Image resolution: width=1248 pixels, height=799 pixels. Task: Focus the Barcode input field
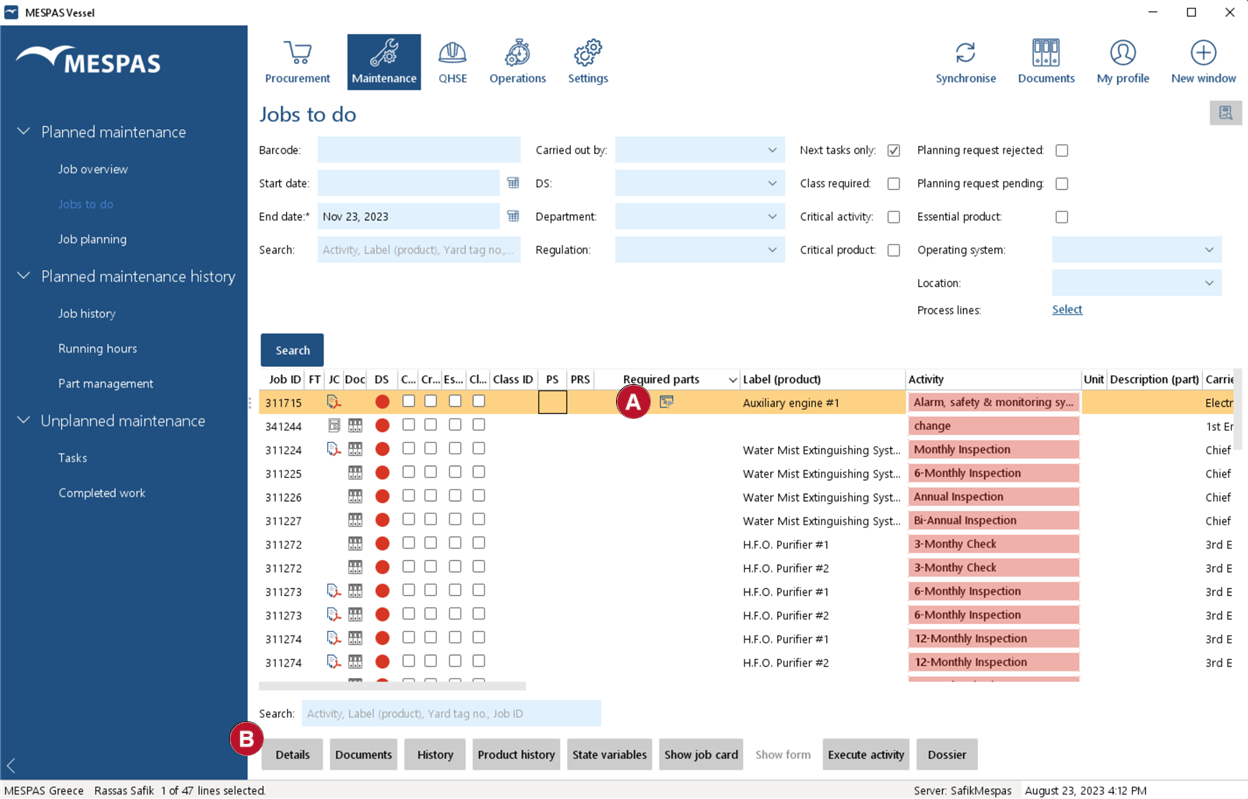point(419,150)
